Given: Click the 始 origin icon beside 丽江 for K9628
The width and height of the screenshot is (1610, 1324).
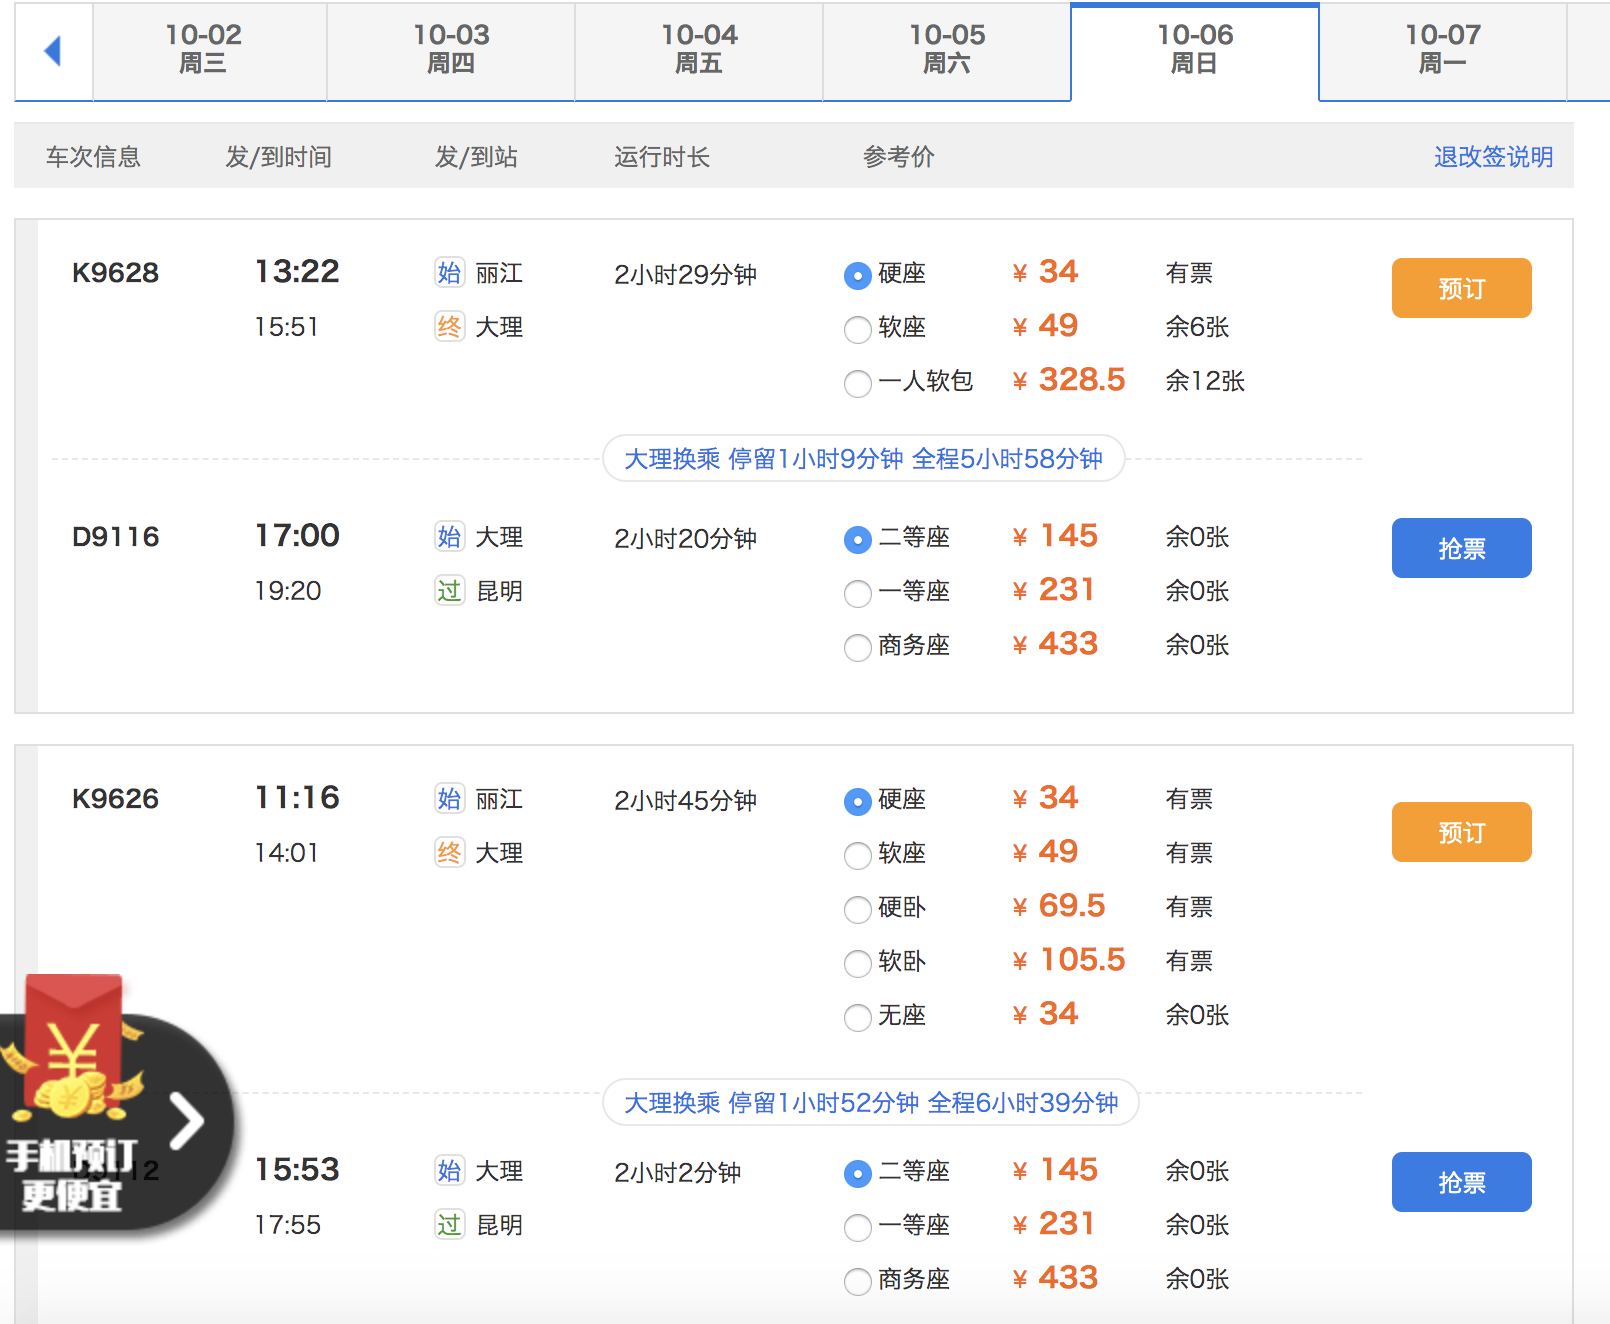Looking at the screenshot, I should pyautogui.click(x=449, y=273).
